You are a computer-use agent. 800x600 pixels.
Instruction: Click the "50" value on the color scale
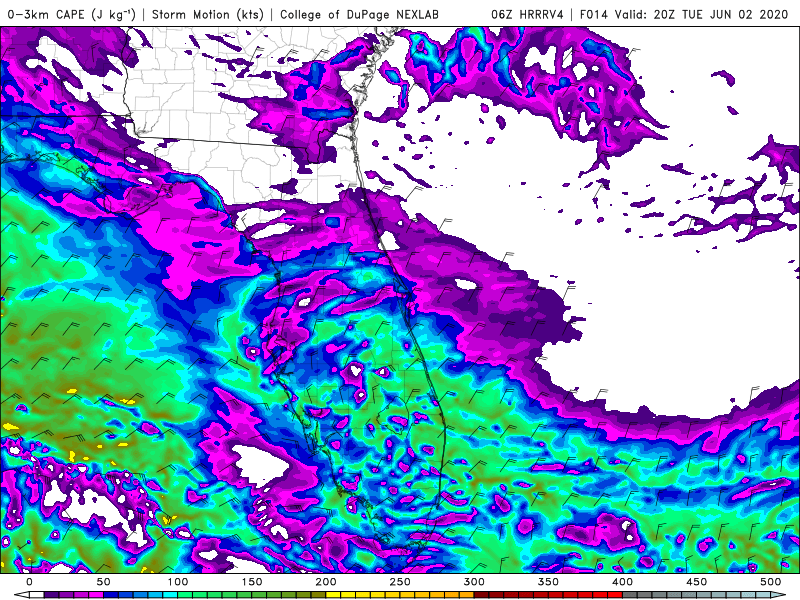pos(104,582)
